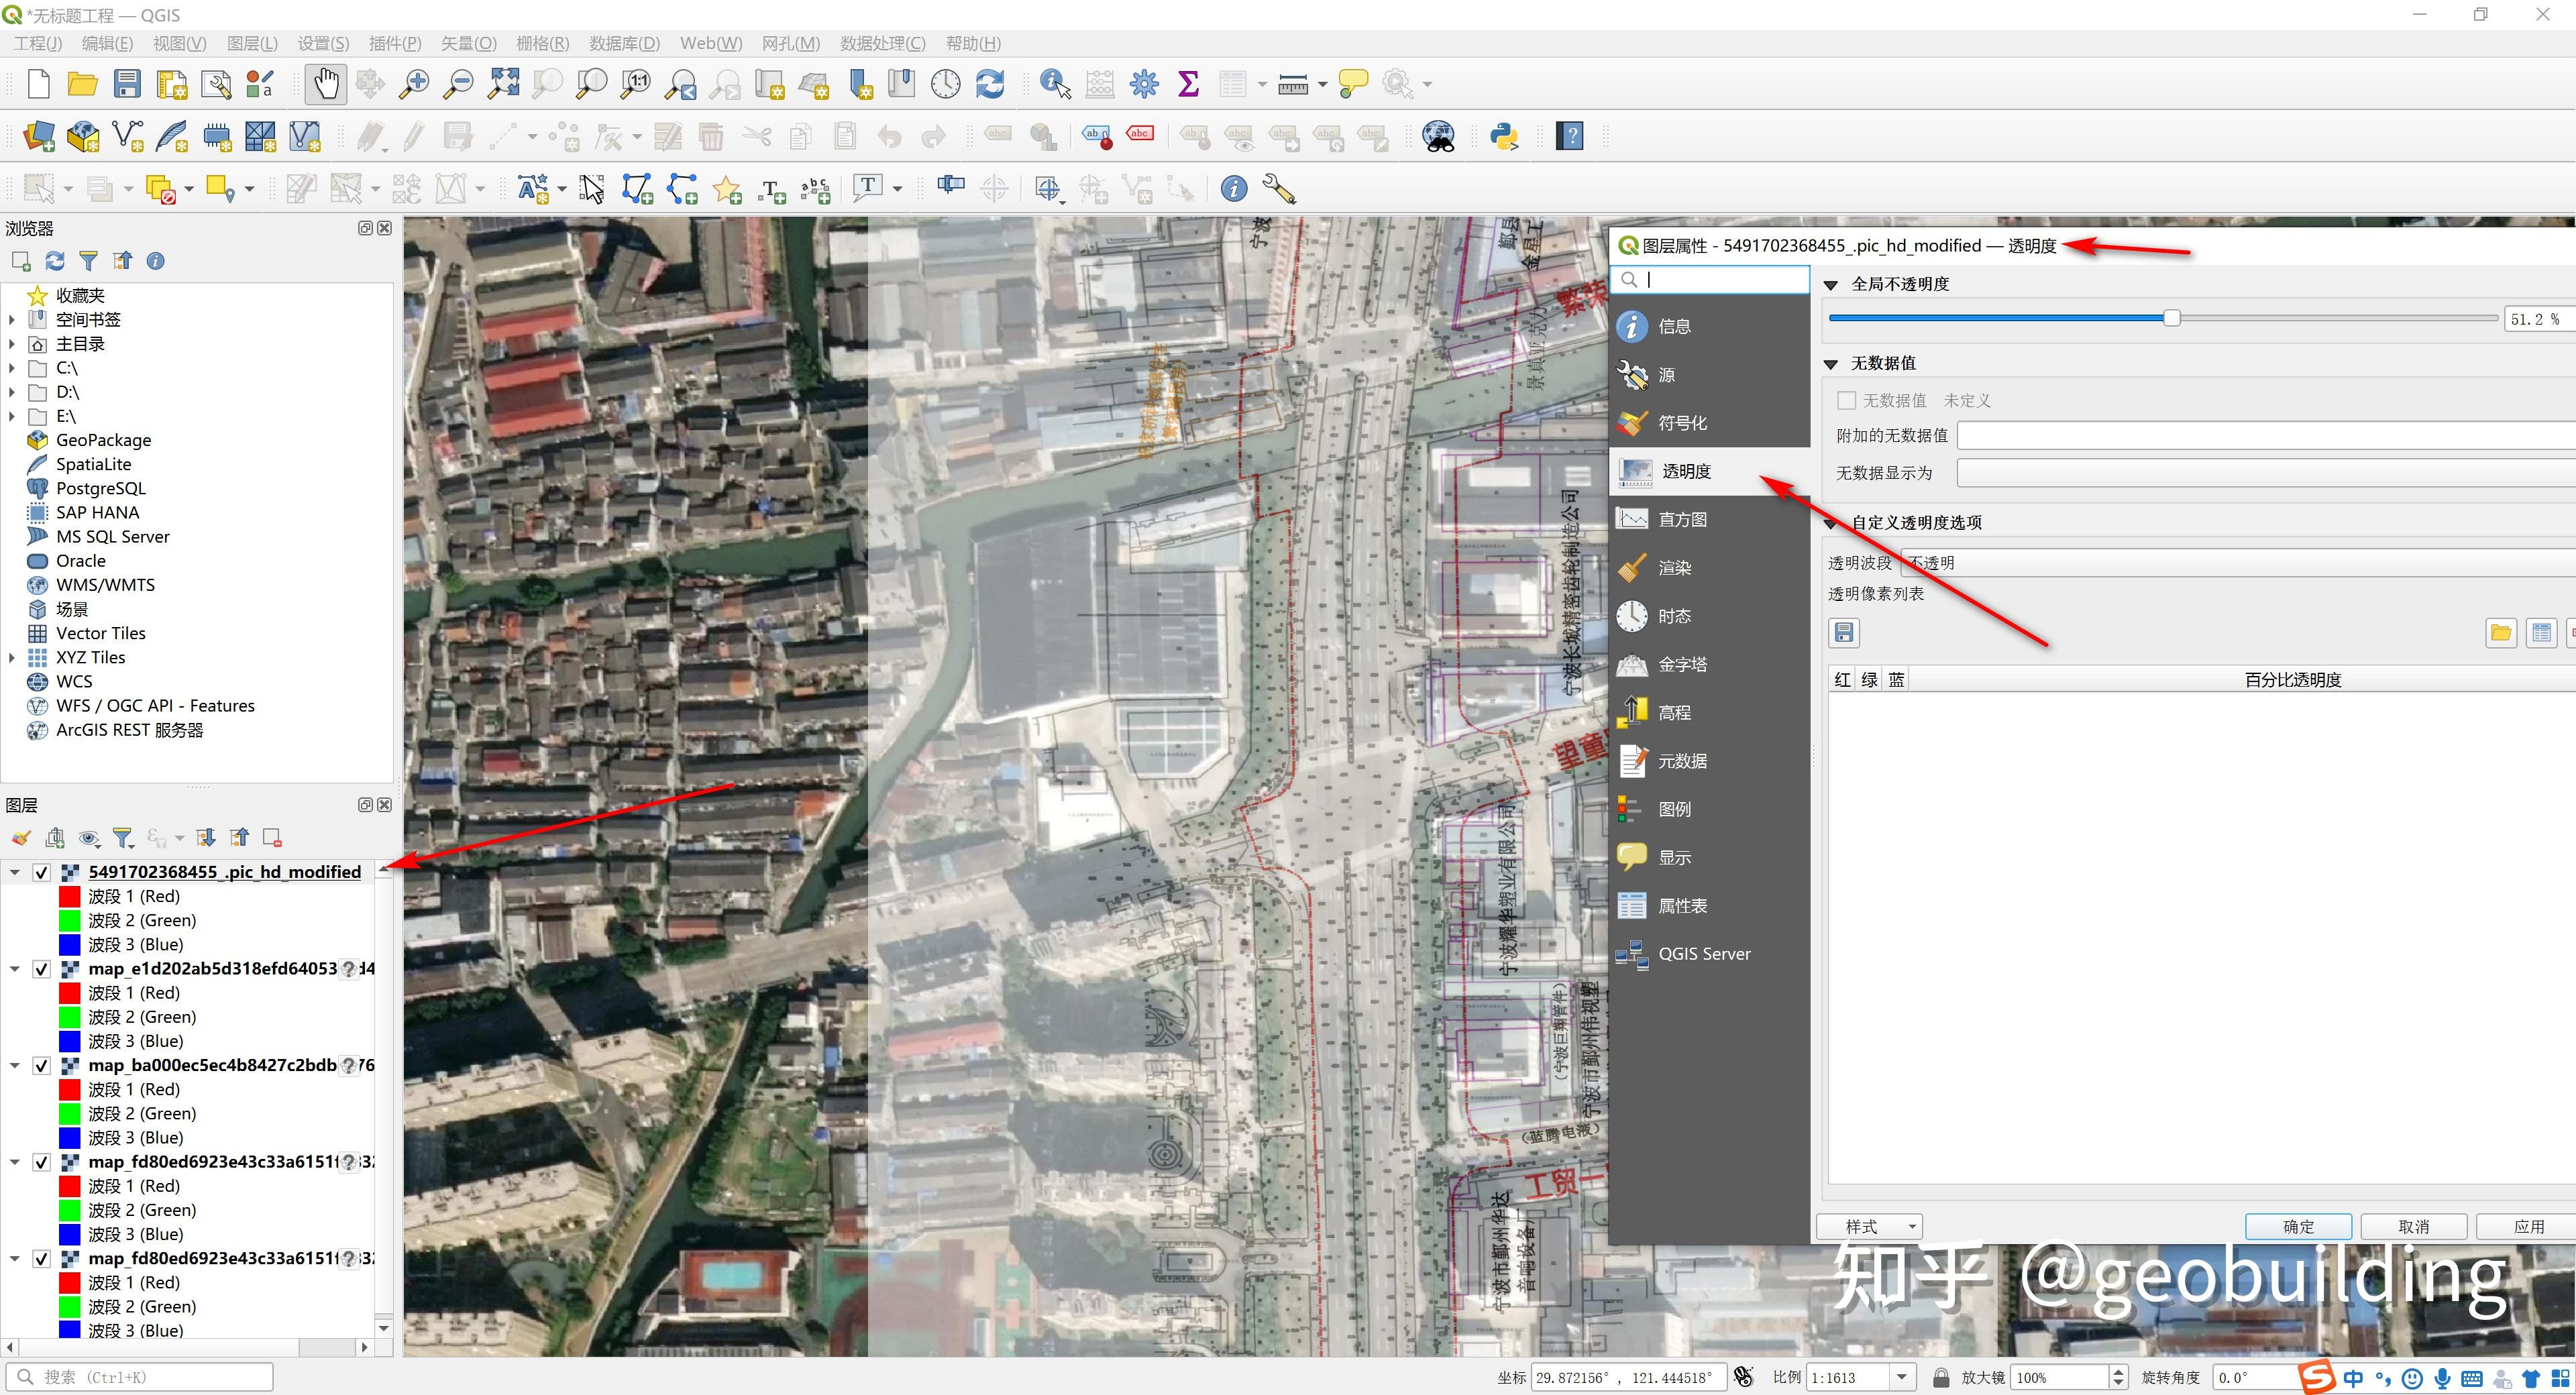Screen dimensions: 2576x1395
Task: Click the map Refresh icon
Action: click(x=989, y=84)
